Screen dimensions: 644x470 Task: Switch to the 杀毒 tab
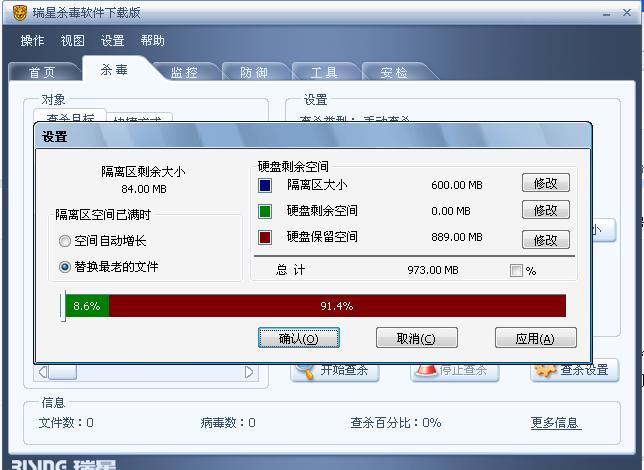pyautogui.click(x=114, y=69)
